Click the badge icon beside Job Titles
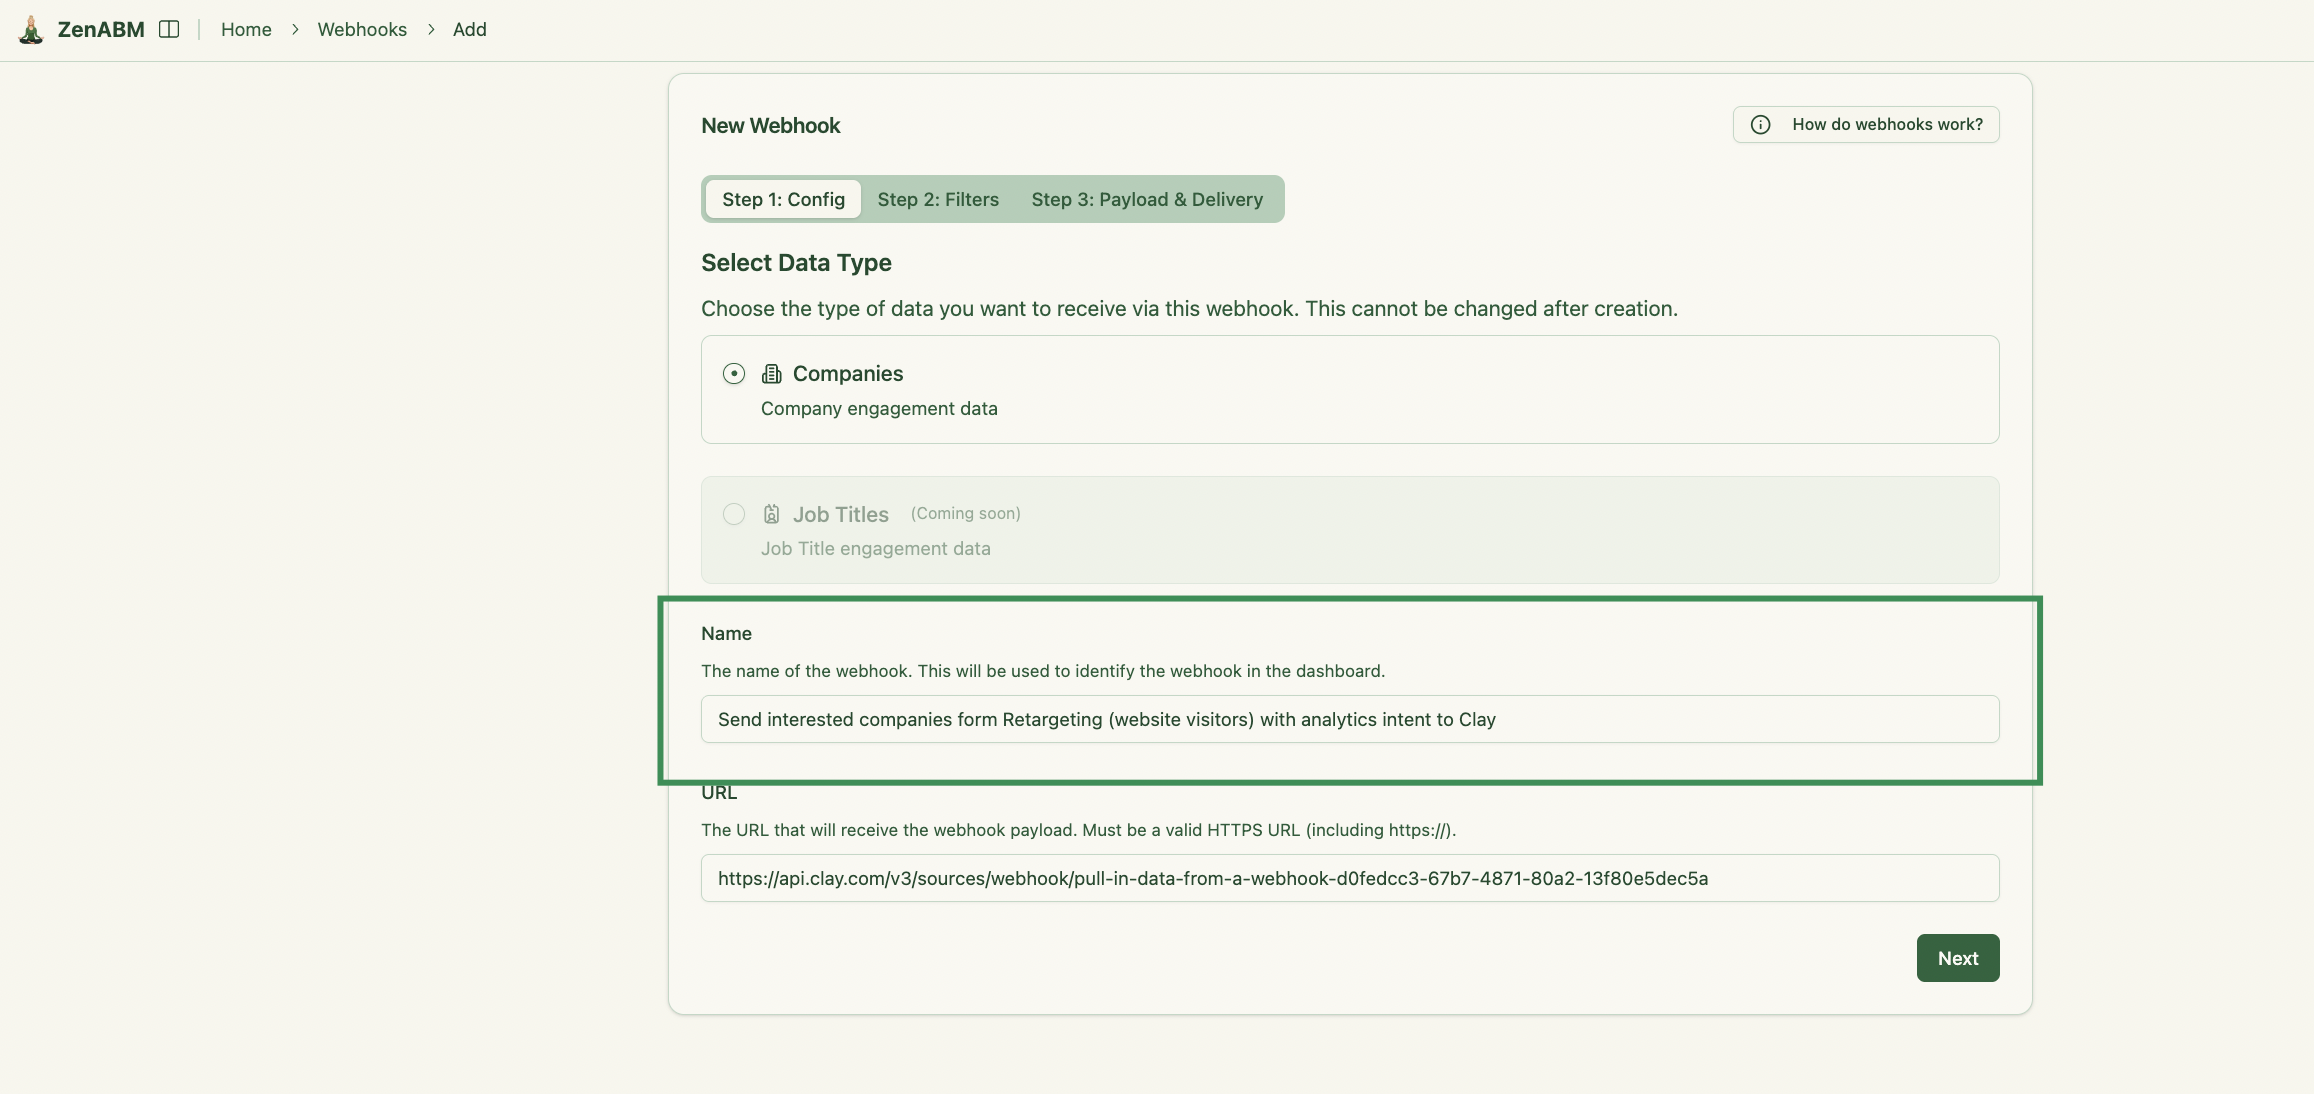 [x=771, y=514]
